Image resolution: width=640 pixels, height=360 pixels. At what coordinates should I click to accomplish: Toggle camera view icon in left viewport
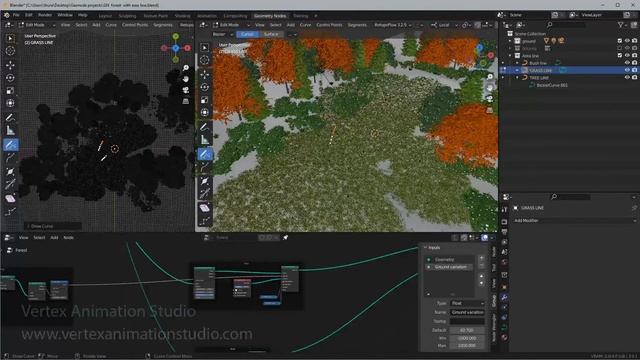tap(186, 90)
